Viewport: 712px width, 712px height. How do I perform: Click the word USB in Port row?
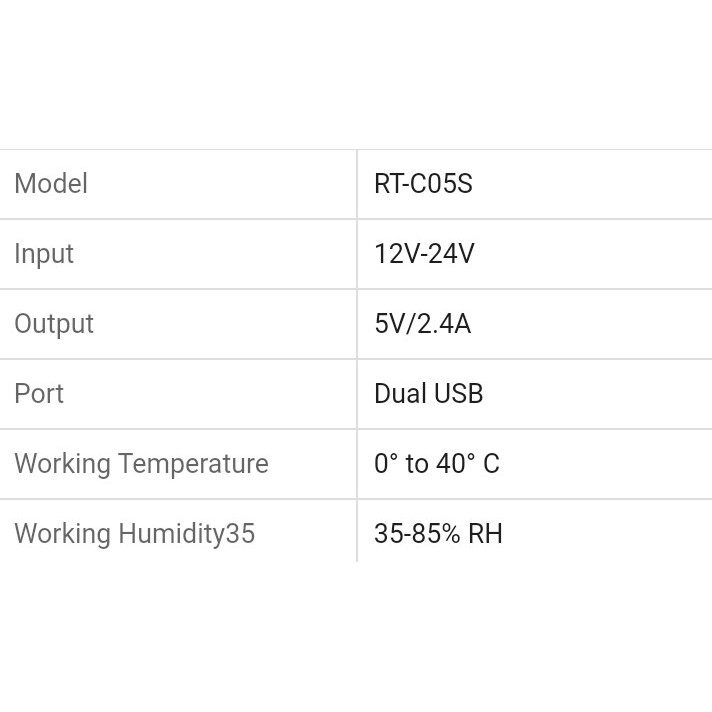[x=460, y=394]
